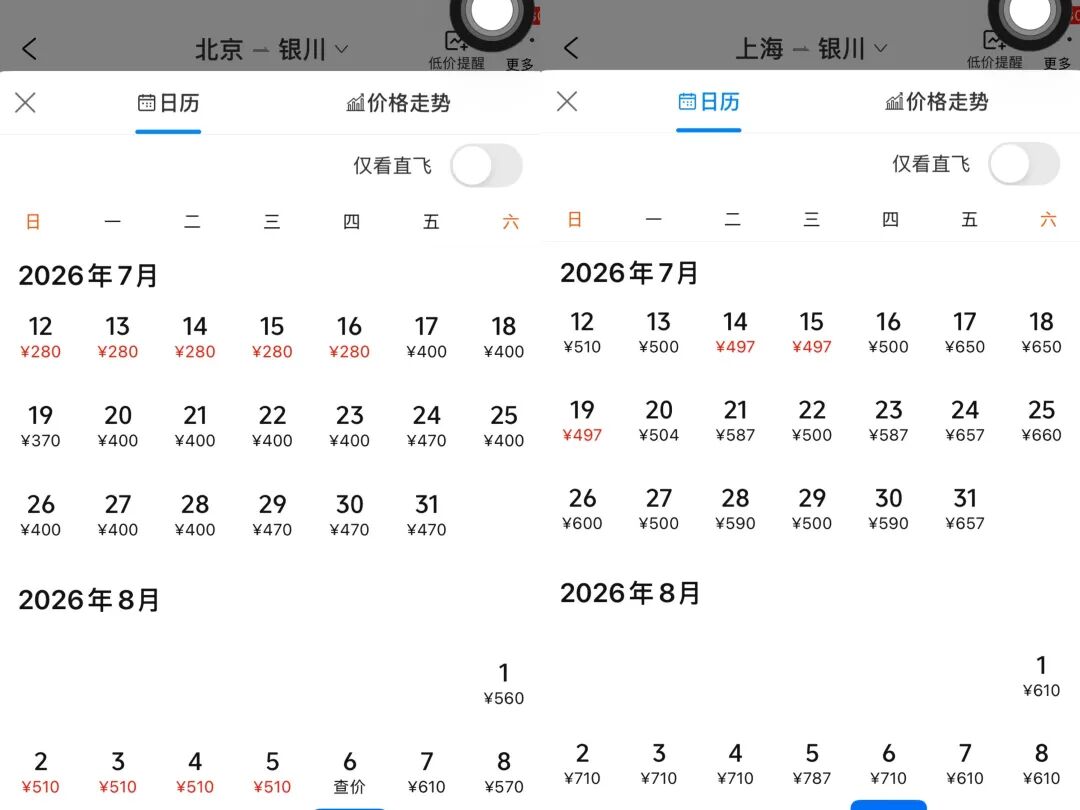Close the 北京–银川 calendar panel
This screenshot has height=810, width=1080.
[25, 103]
